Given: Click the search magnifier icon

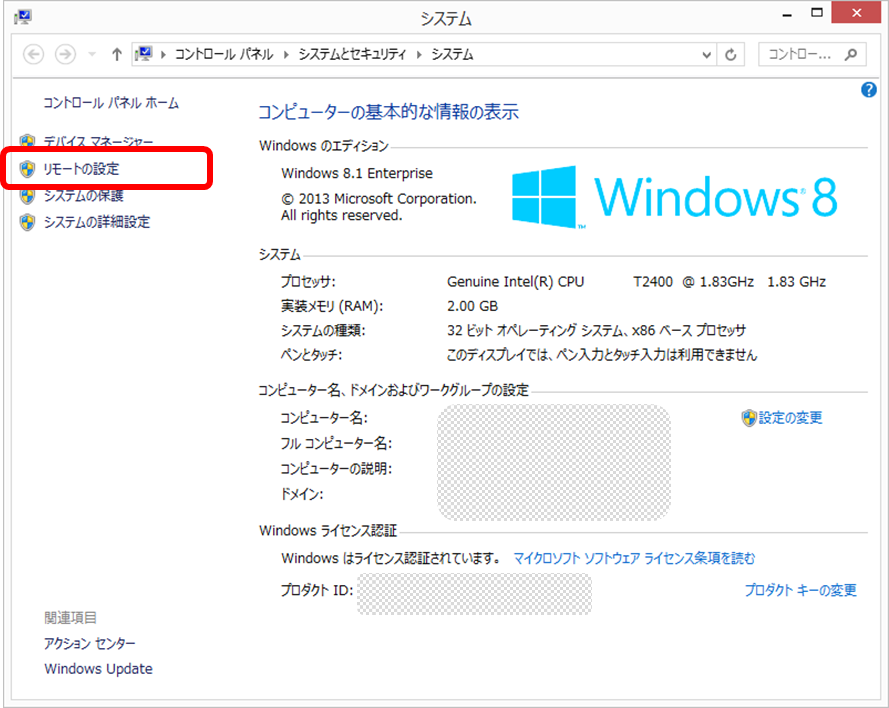Looking at the screenshot, I should (x=851, y=54).
